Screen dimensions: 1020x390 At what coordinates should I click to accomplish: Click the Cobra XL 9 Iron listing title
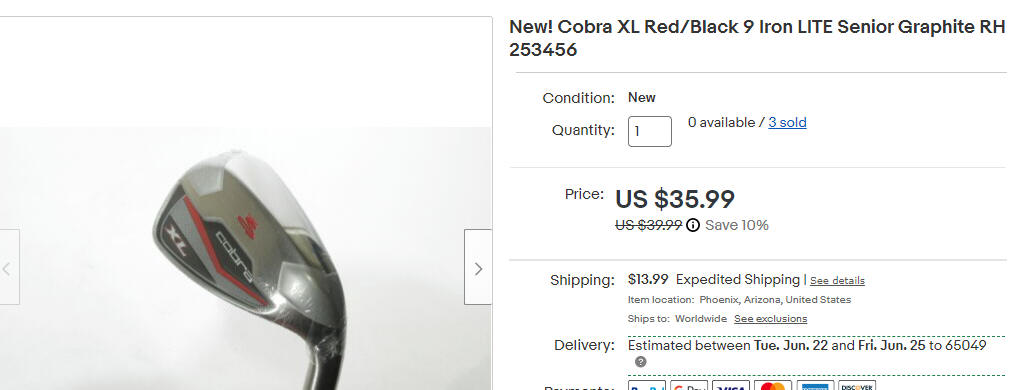click(x=757, y=38)
